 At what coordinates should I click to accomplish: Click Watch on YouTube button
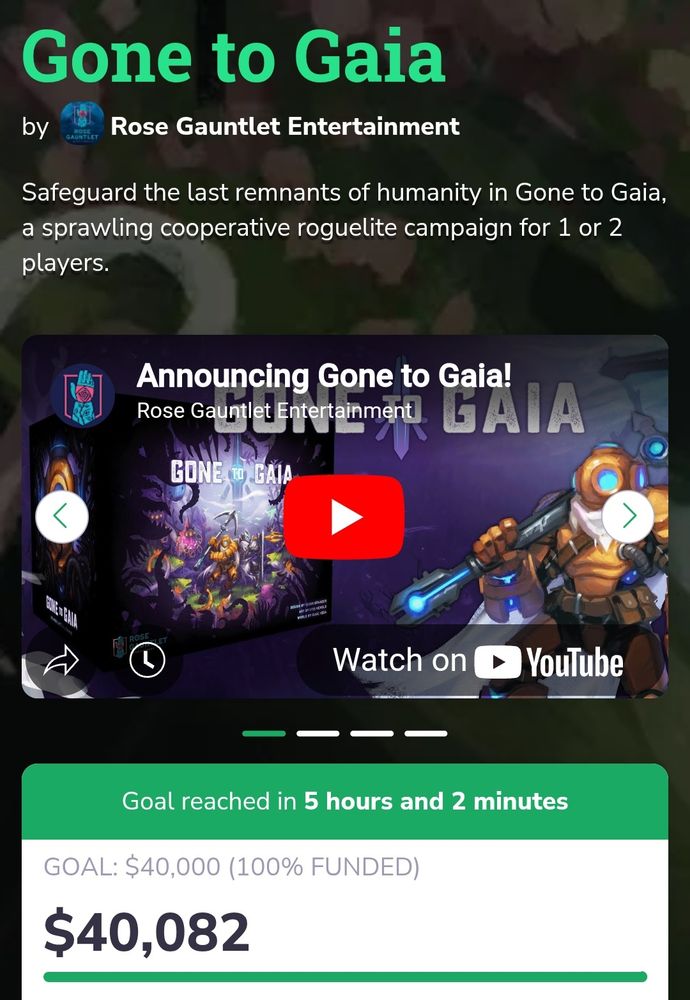coord(478,661)
